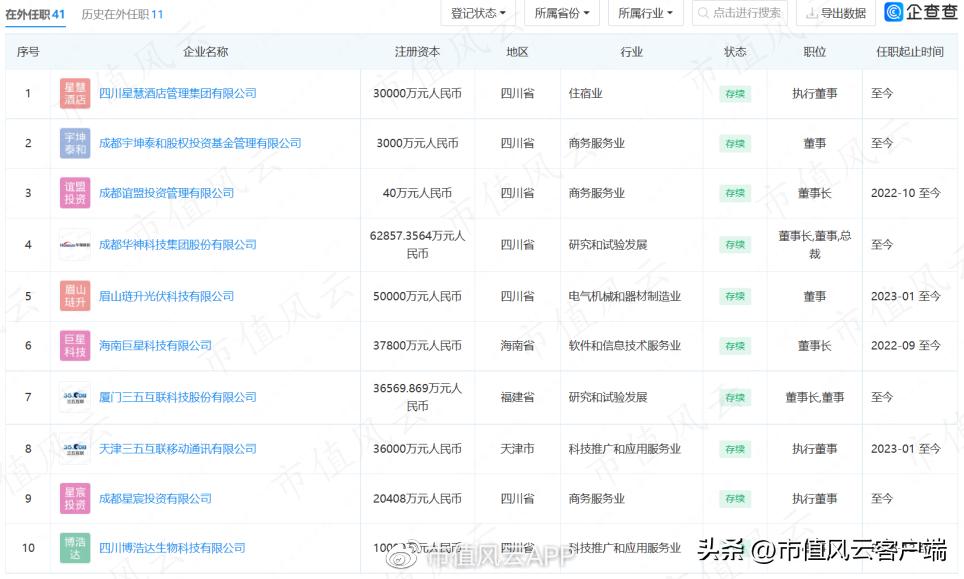This screenshot has width=964, height=579.
Task: Expand the 所属省份 dropdown
Action: coord(561,13)
